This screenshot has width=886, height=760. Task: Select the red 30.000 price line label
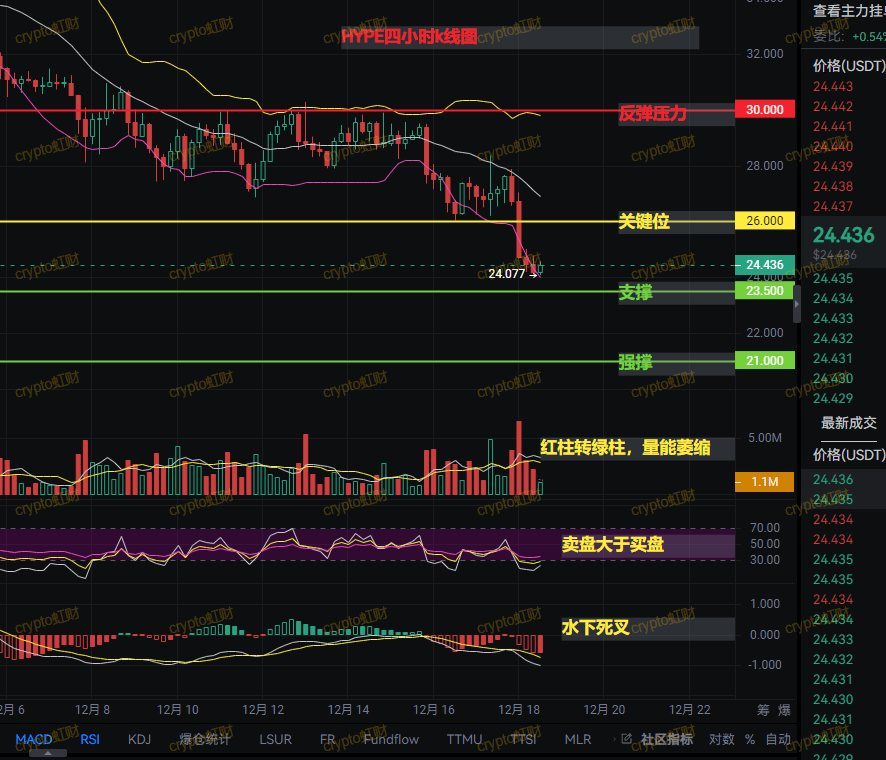click(765, 110)
